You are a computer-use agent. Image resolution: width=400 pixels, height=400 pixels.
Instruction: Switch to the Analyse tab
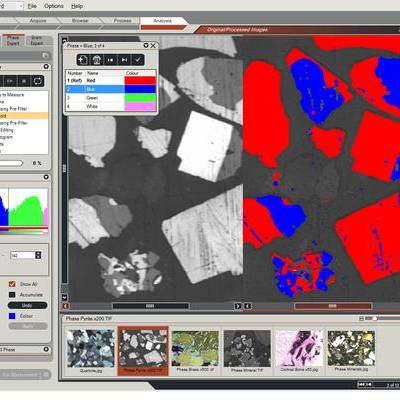pyautogui.click(x=162, y=21)
